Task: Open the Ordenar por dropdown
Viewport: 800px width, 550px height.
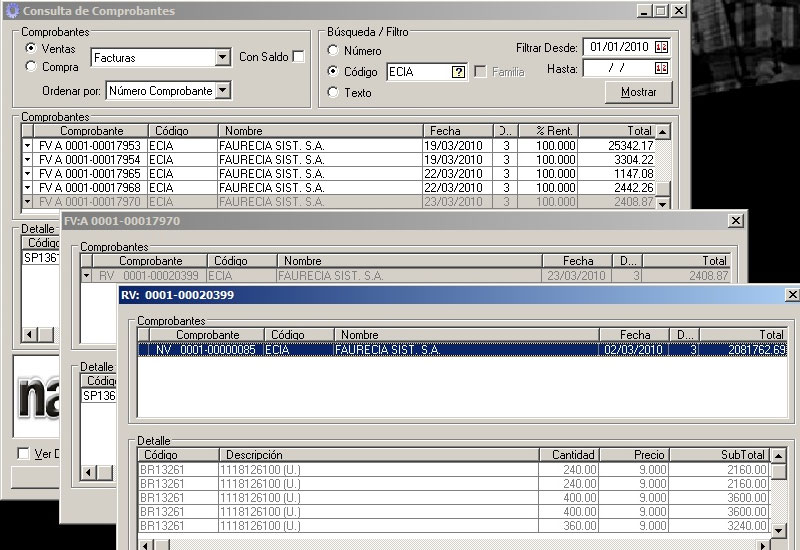Action: [222, 91]
